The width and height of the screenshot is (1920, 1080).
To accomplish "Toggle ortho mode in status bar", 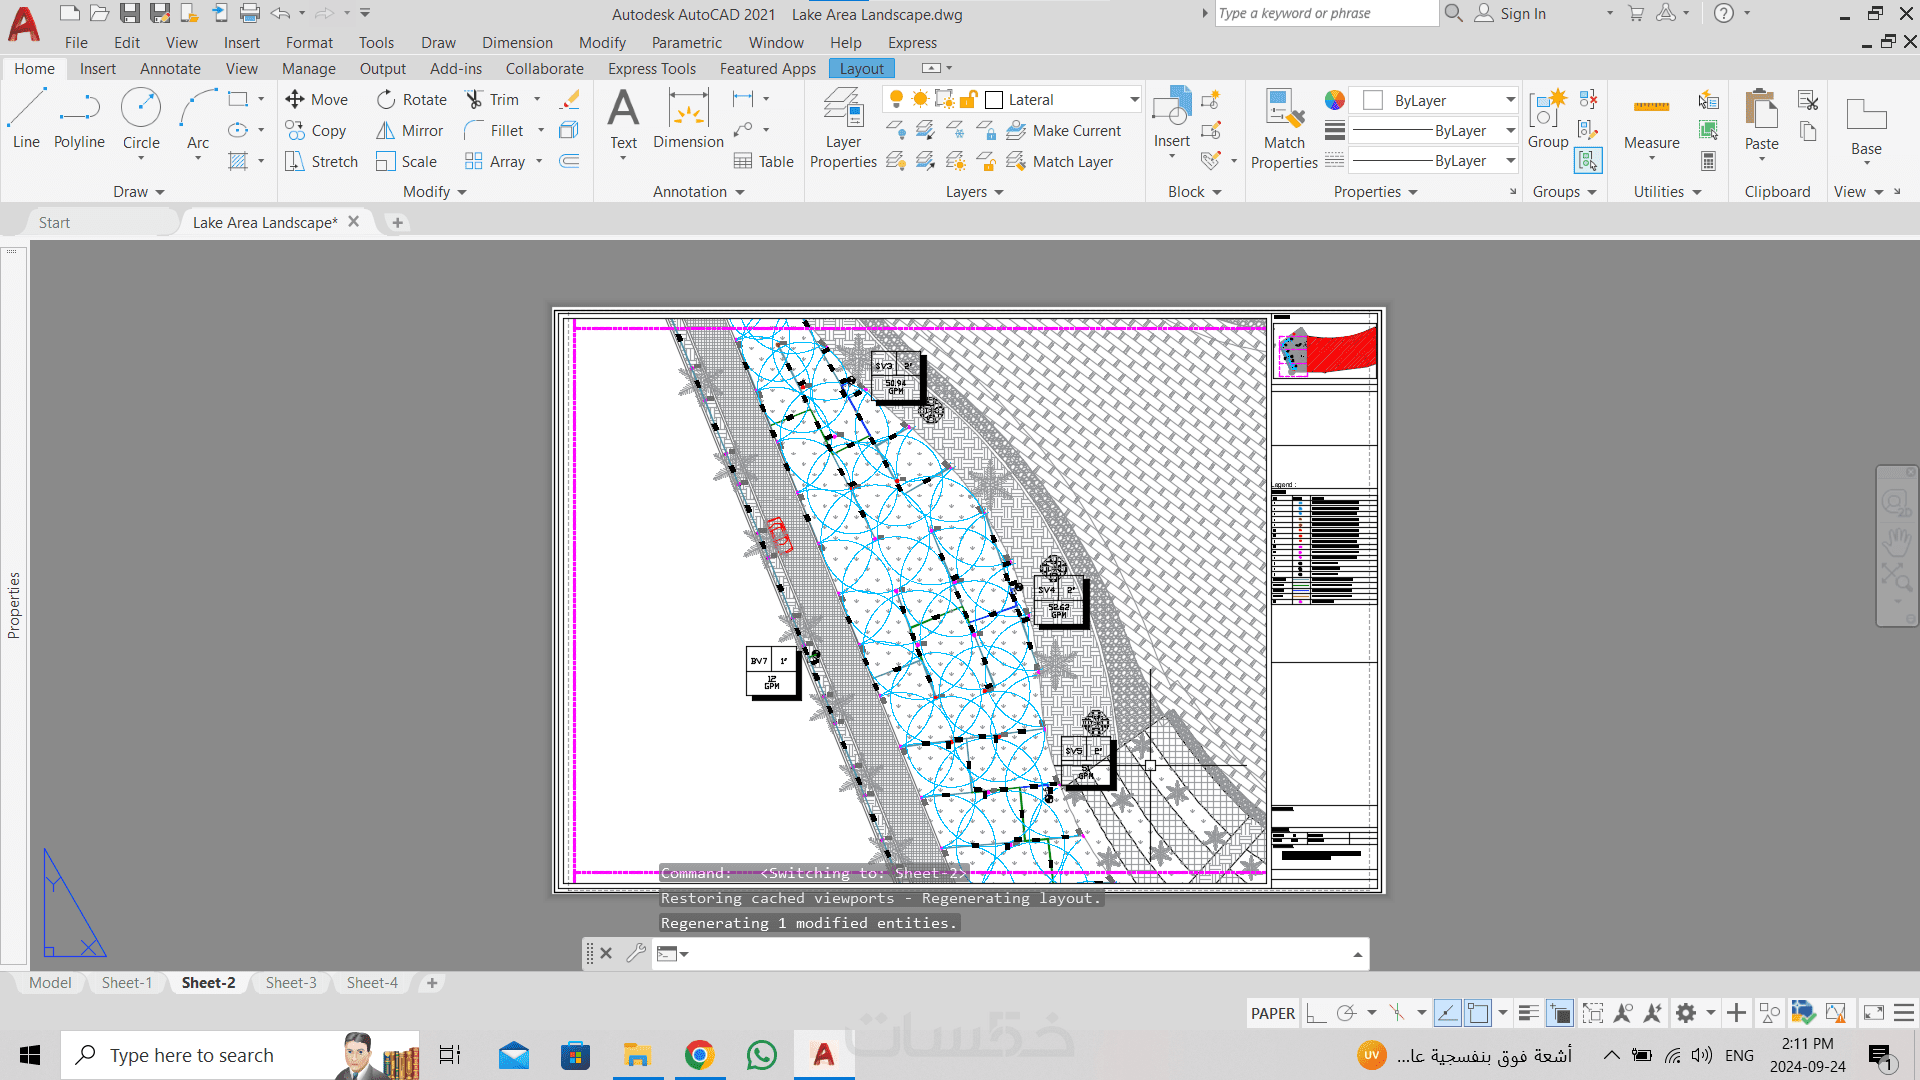I will [x=1316, y=1013].
